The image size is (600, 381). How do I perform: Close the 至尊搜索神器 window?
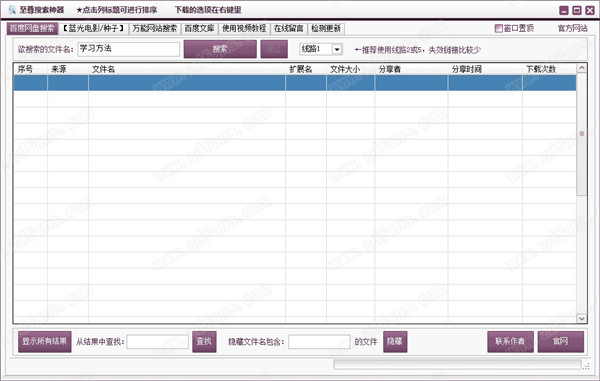[x=590, y=10]
